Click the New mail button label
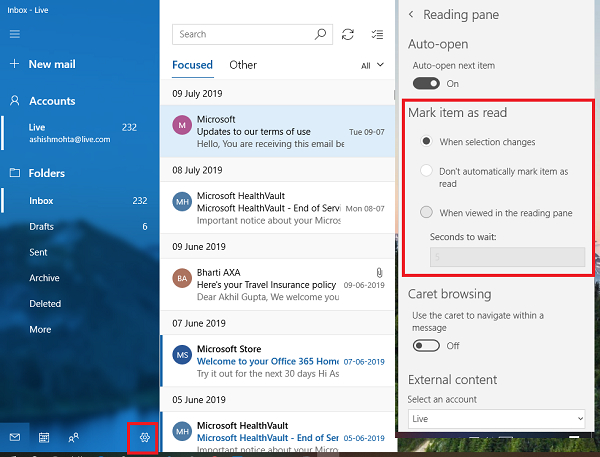Screen dimensions: 600x457 tap(52, 64)
